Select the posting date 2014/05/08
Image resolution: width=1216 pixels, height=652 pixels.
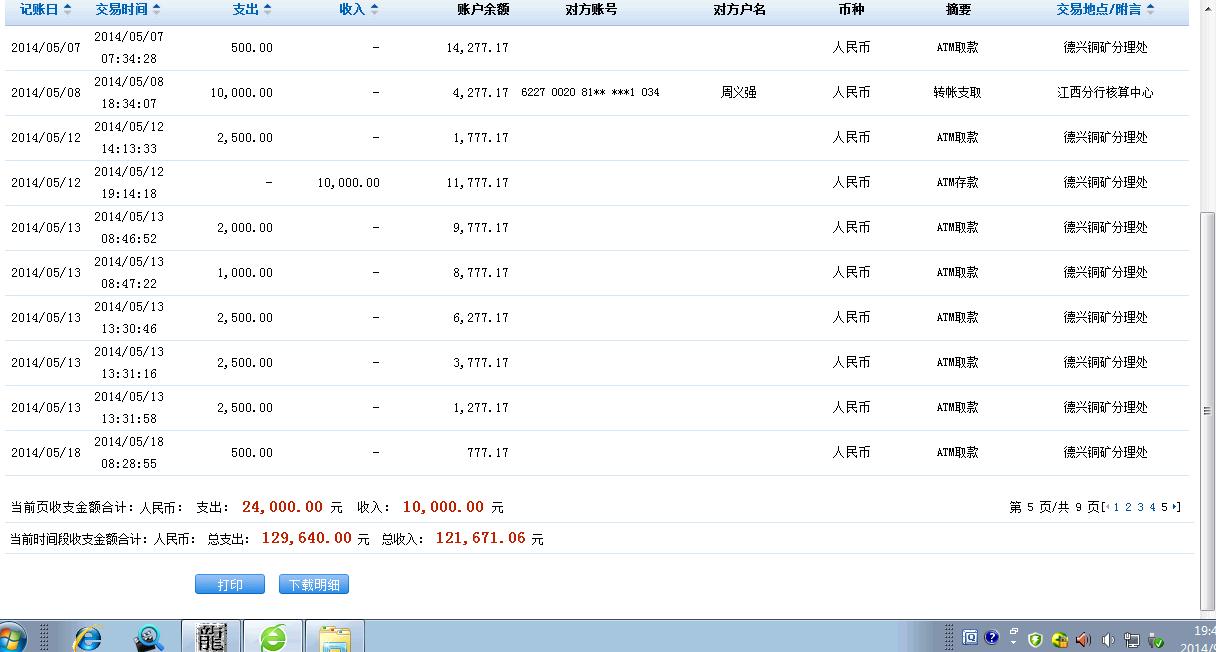tap(46, 93)
